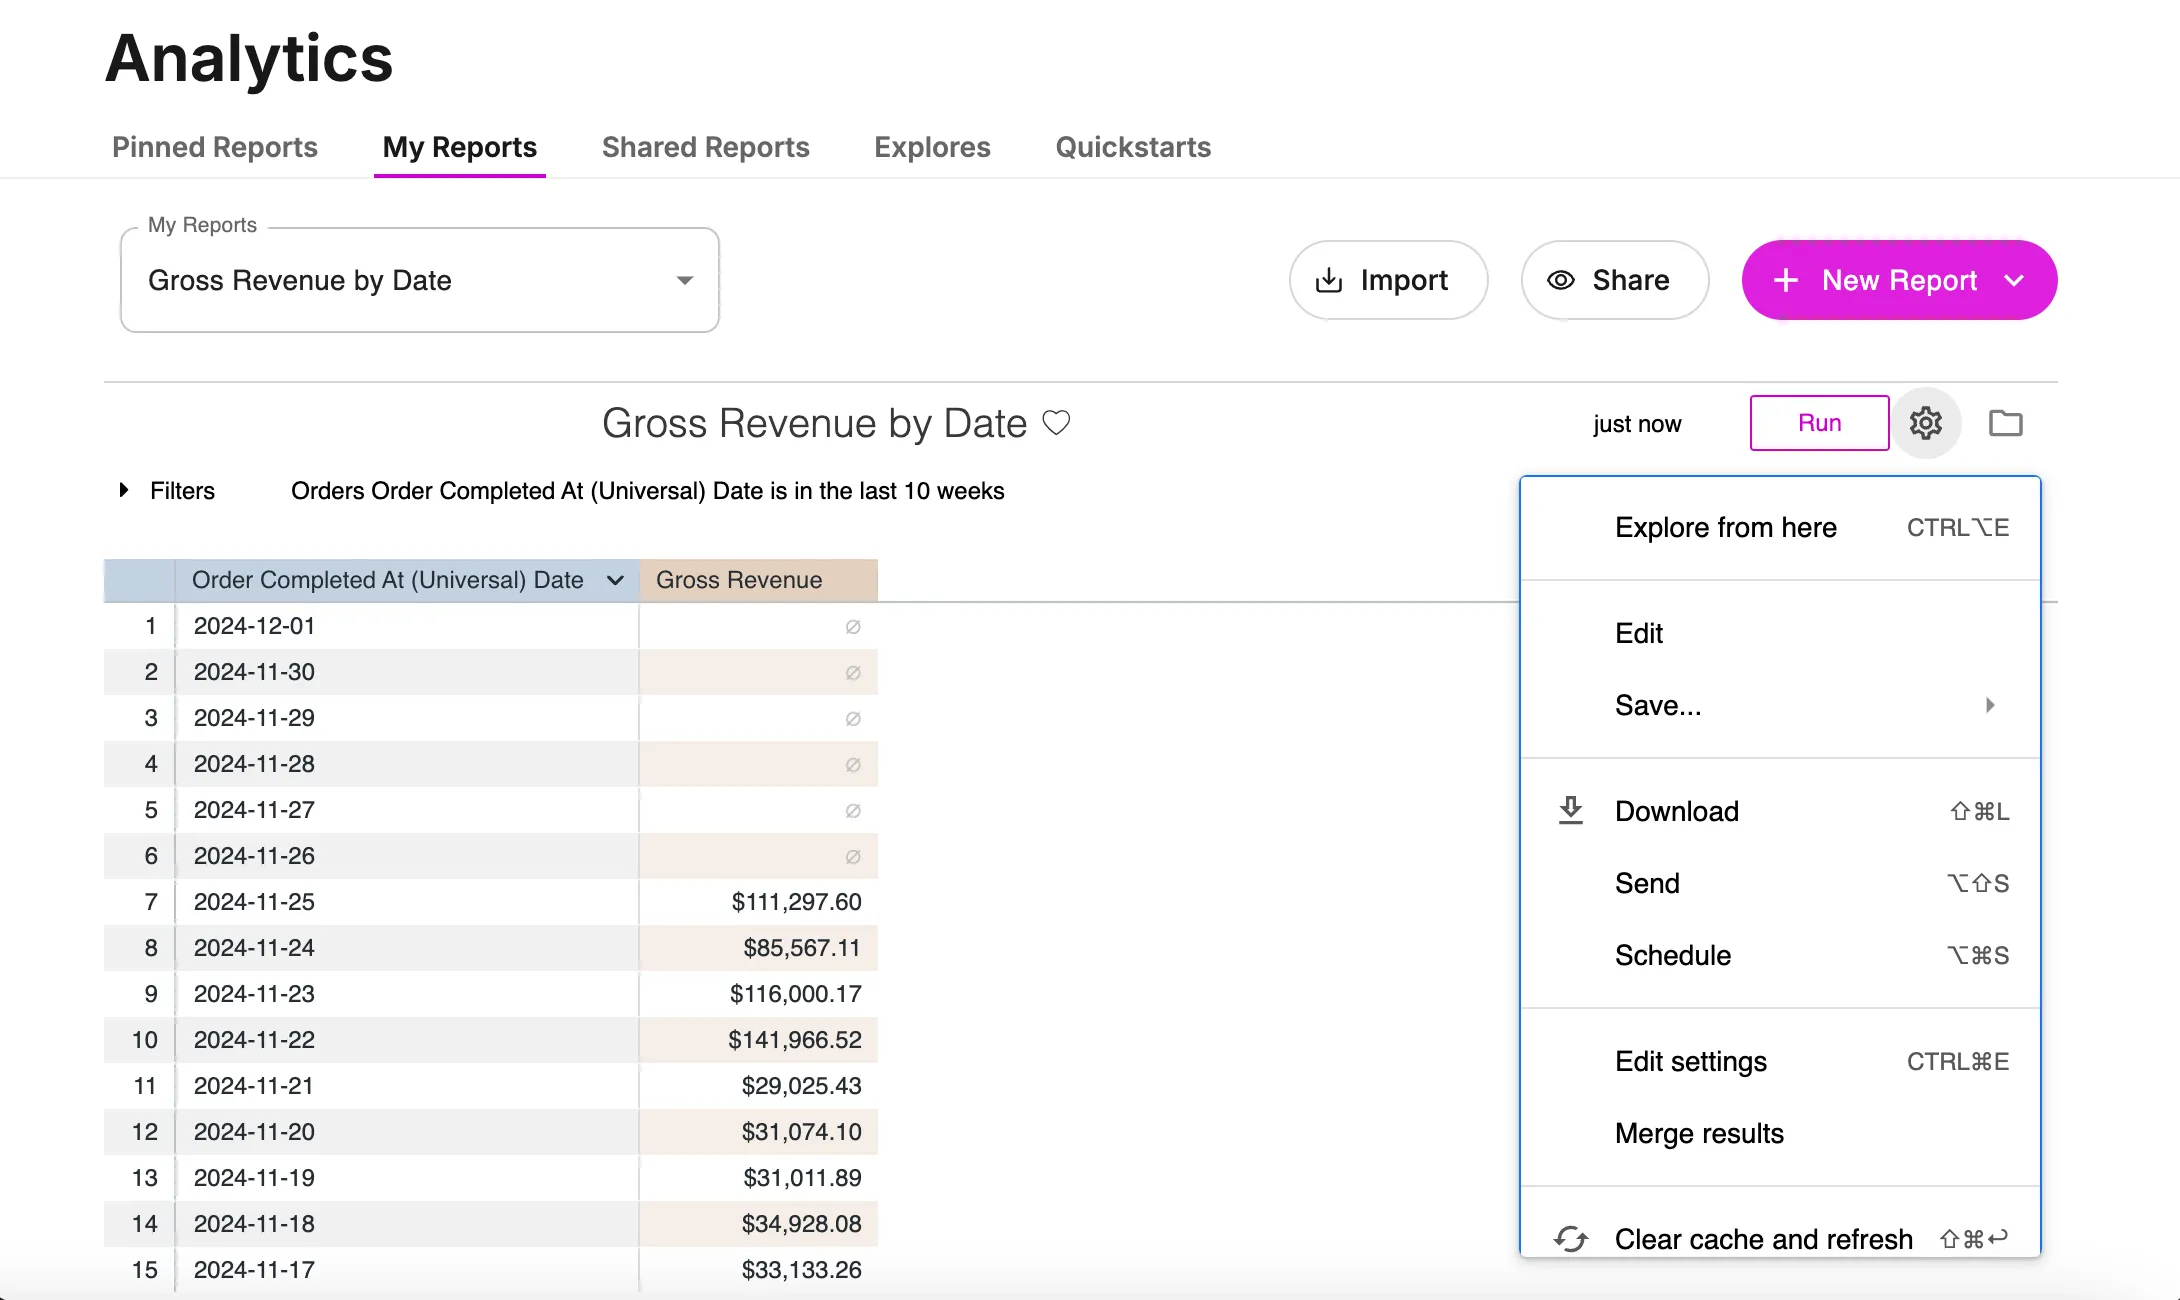This screenshot has height=1300, width=2180.
Task: Choose Merge results menu item
Action: coord(1780,1133)
